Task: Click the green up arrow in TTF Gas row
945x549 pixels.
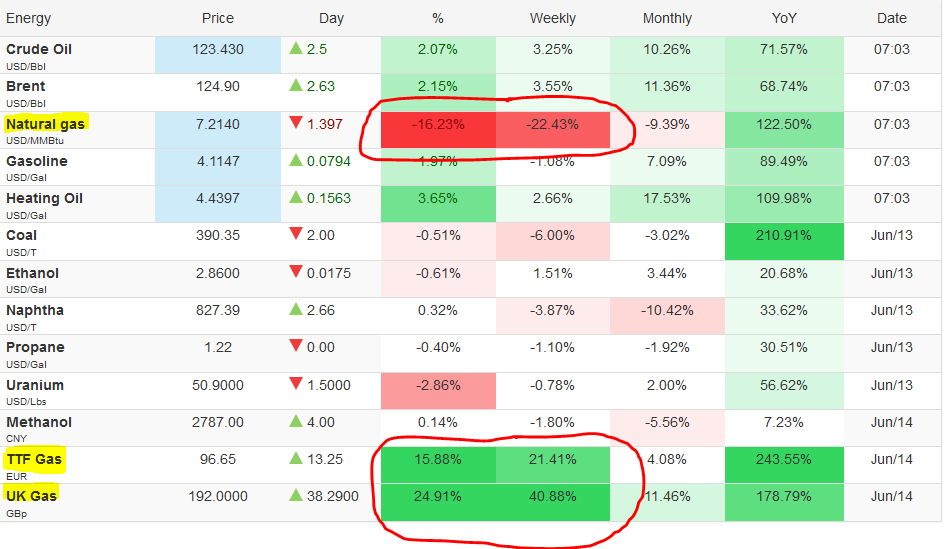Action: coord(295,458)
